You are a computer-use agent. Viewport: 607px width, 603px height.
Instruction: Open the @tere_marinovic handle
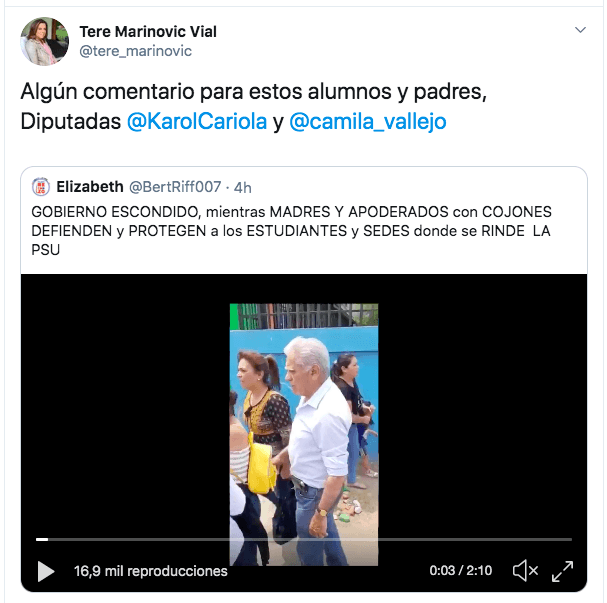tap(135, 51)
